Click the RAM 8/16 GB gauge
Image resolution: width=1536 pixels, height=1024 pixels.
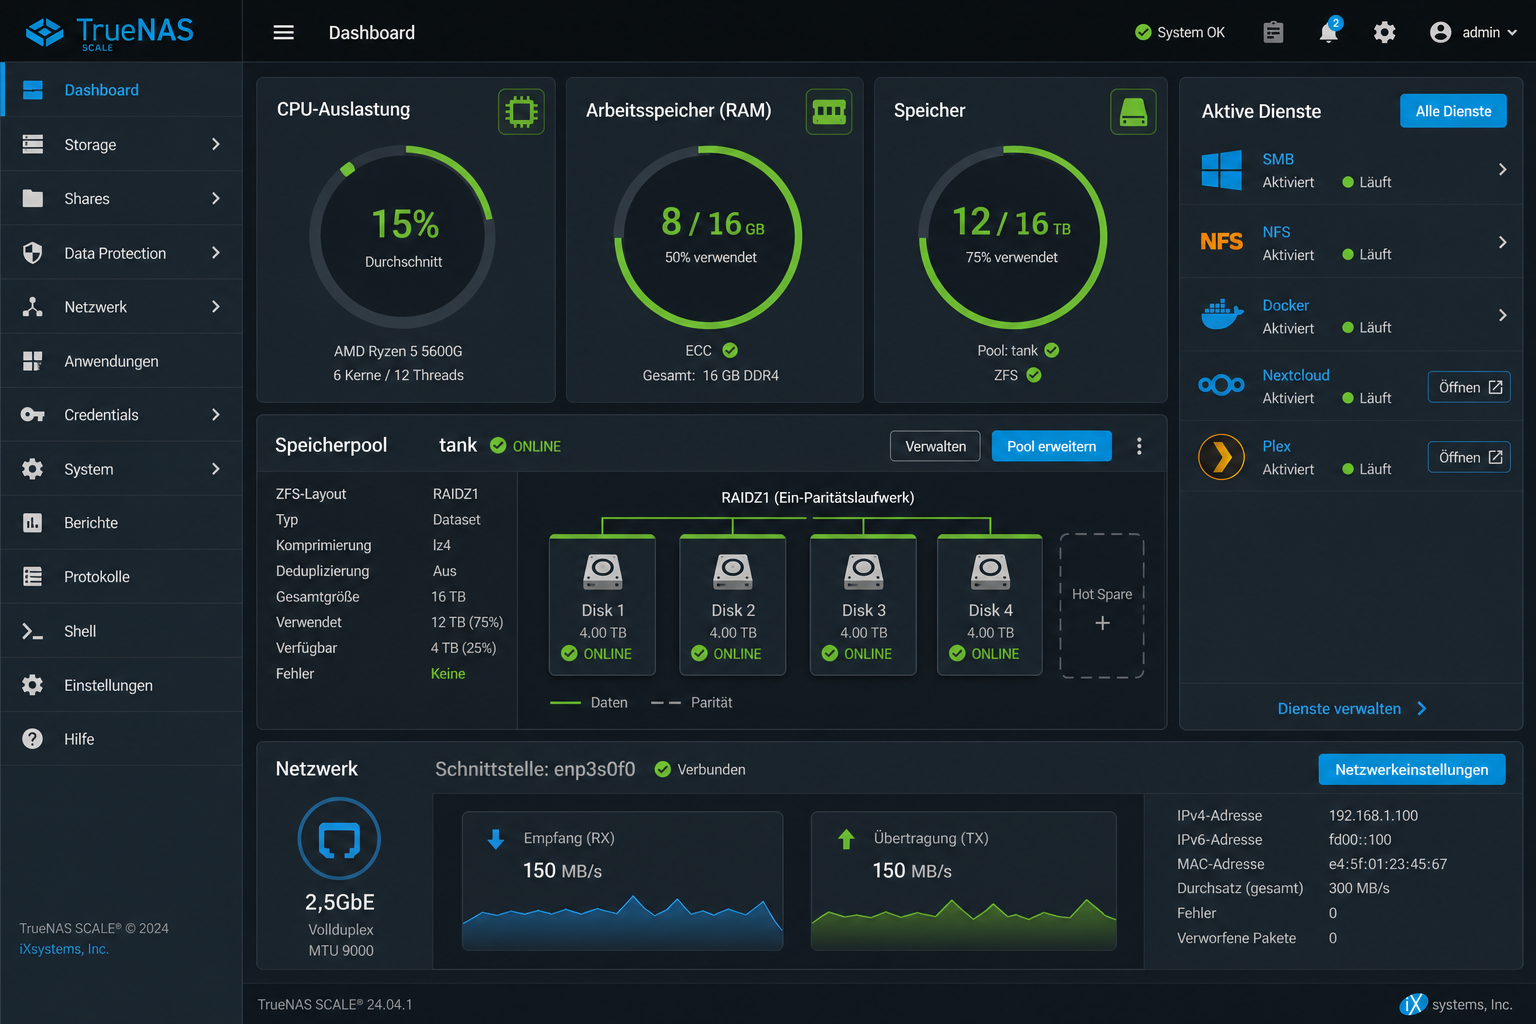(709, 237)
